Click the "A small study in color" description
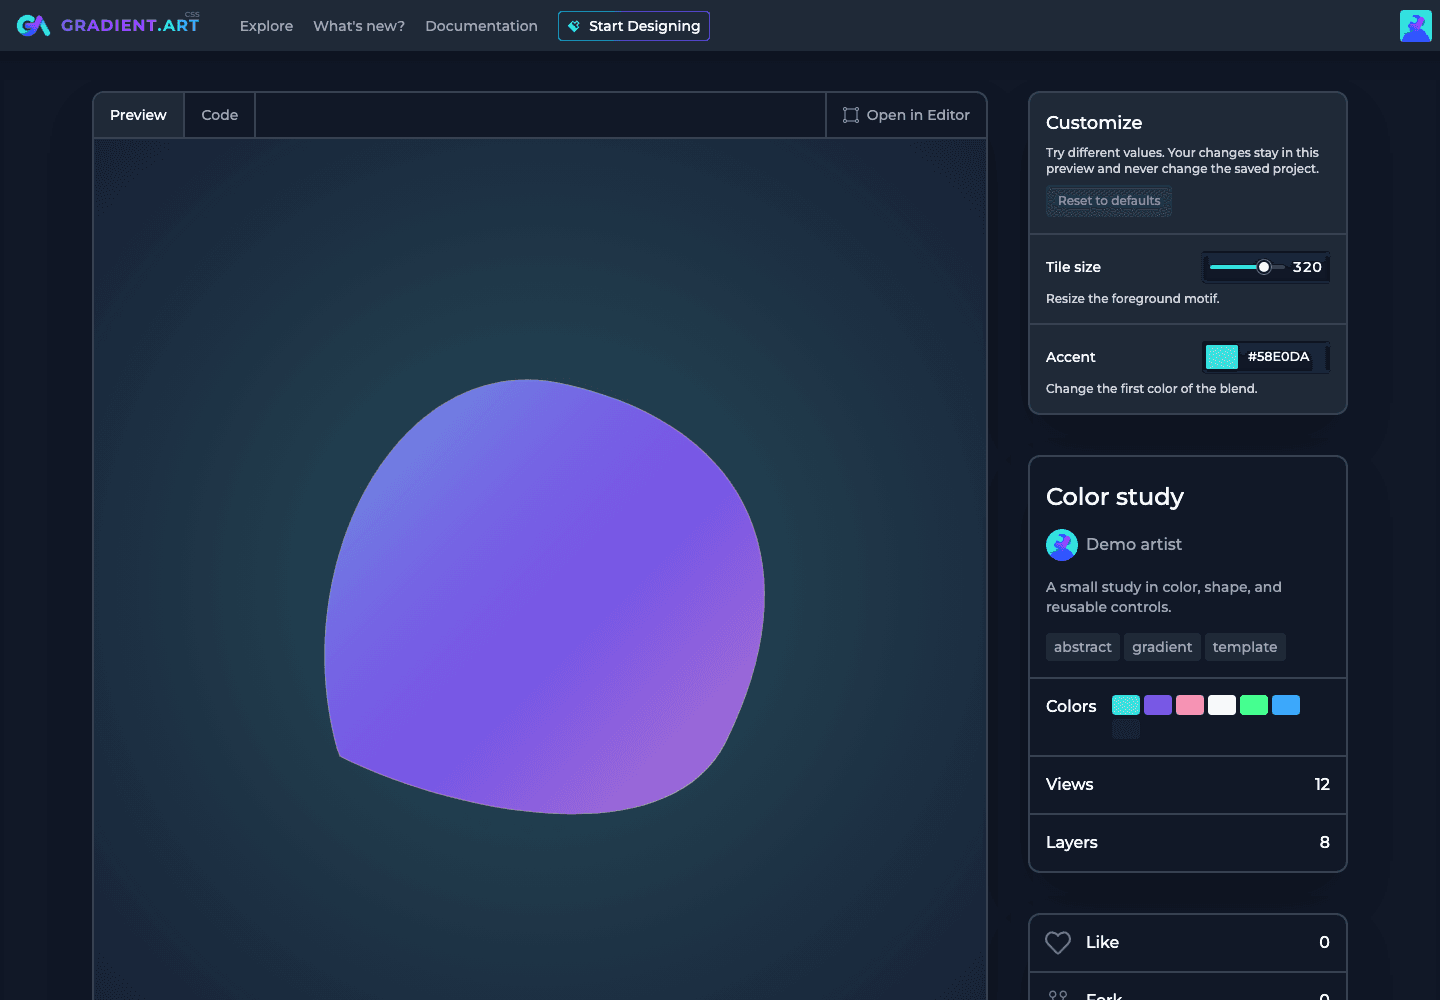 pyautogui.click(x=1164, y=597)
